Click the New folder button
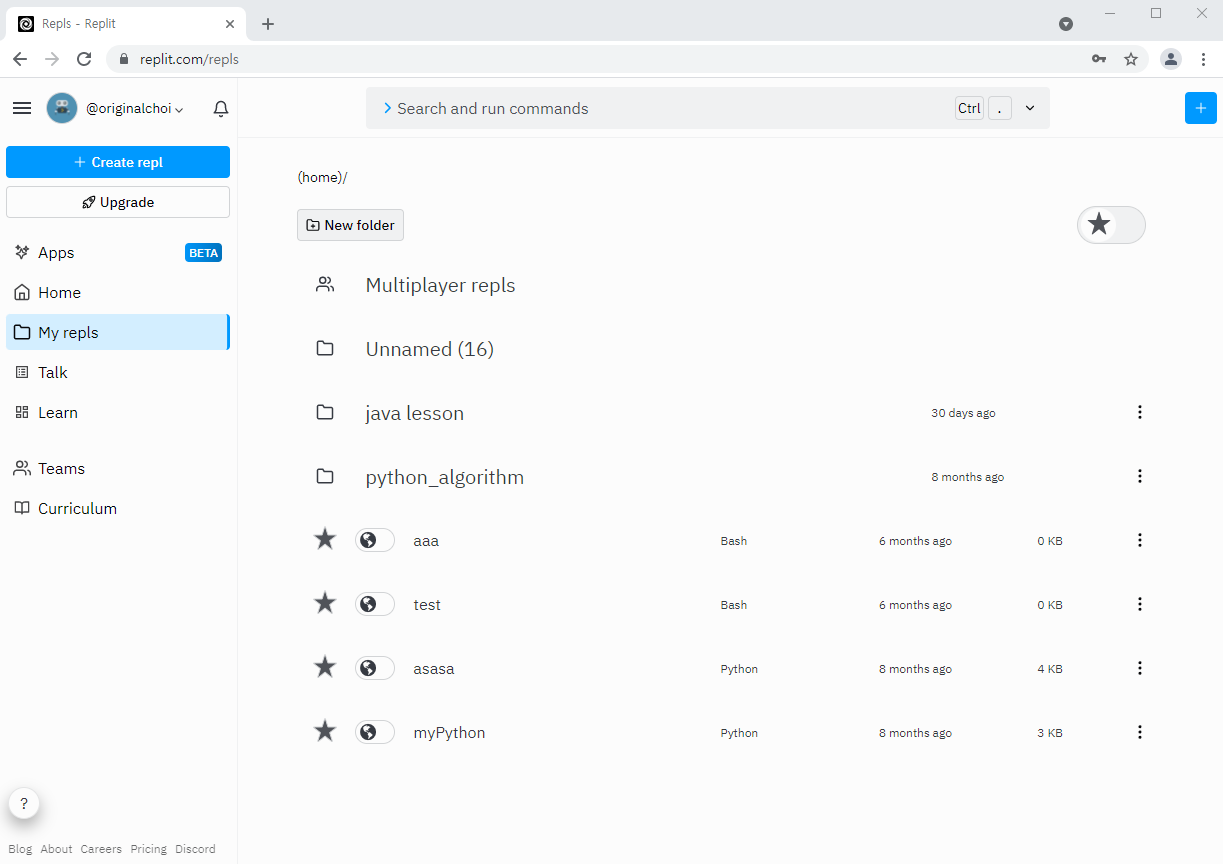Viewport: 1223px width, 864px height. 350,225
